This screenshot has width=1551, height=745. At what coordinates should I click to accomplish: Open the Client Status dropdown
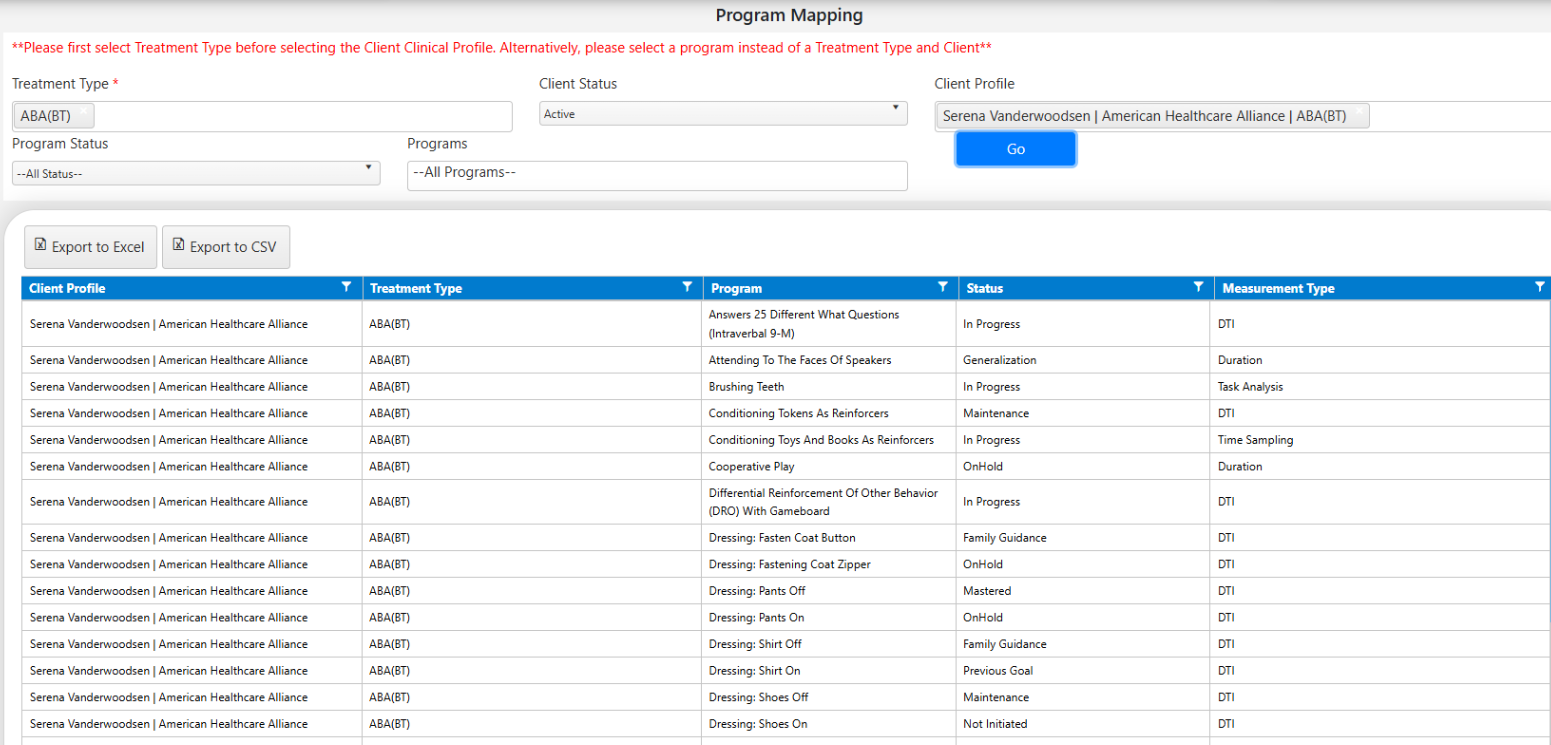click(x=723, y=114)
